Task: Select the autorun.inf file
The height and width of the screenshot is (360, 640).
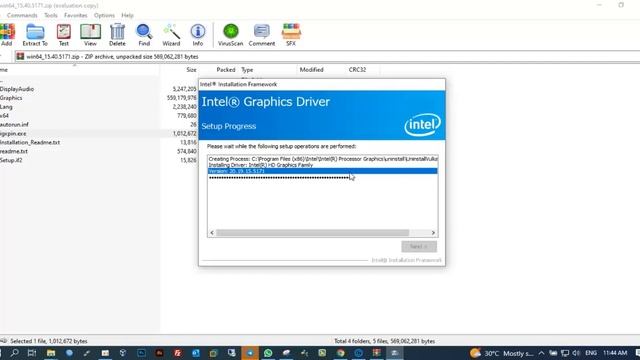Action: [x=14, y=124]
